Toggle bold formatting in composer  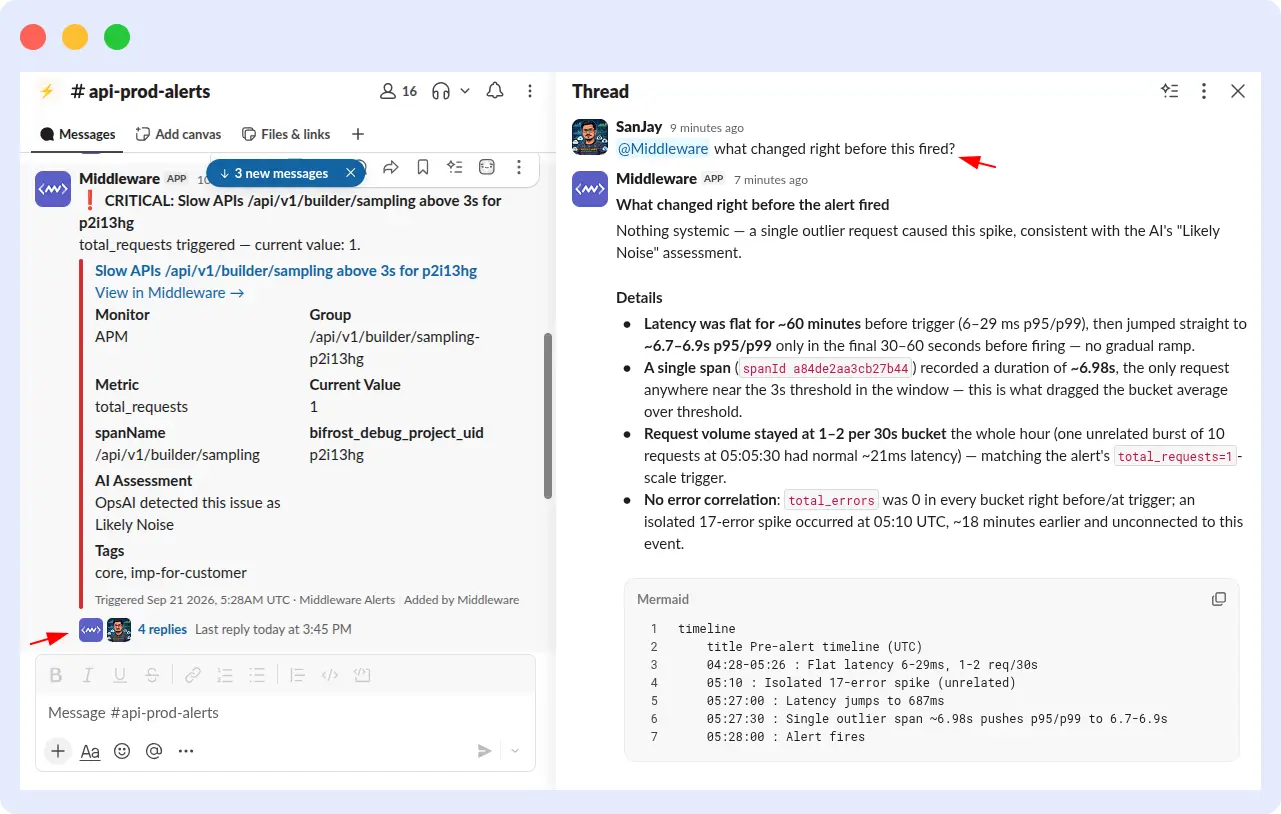click(56, 675)
